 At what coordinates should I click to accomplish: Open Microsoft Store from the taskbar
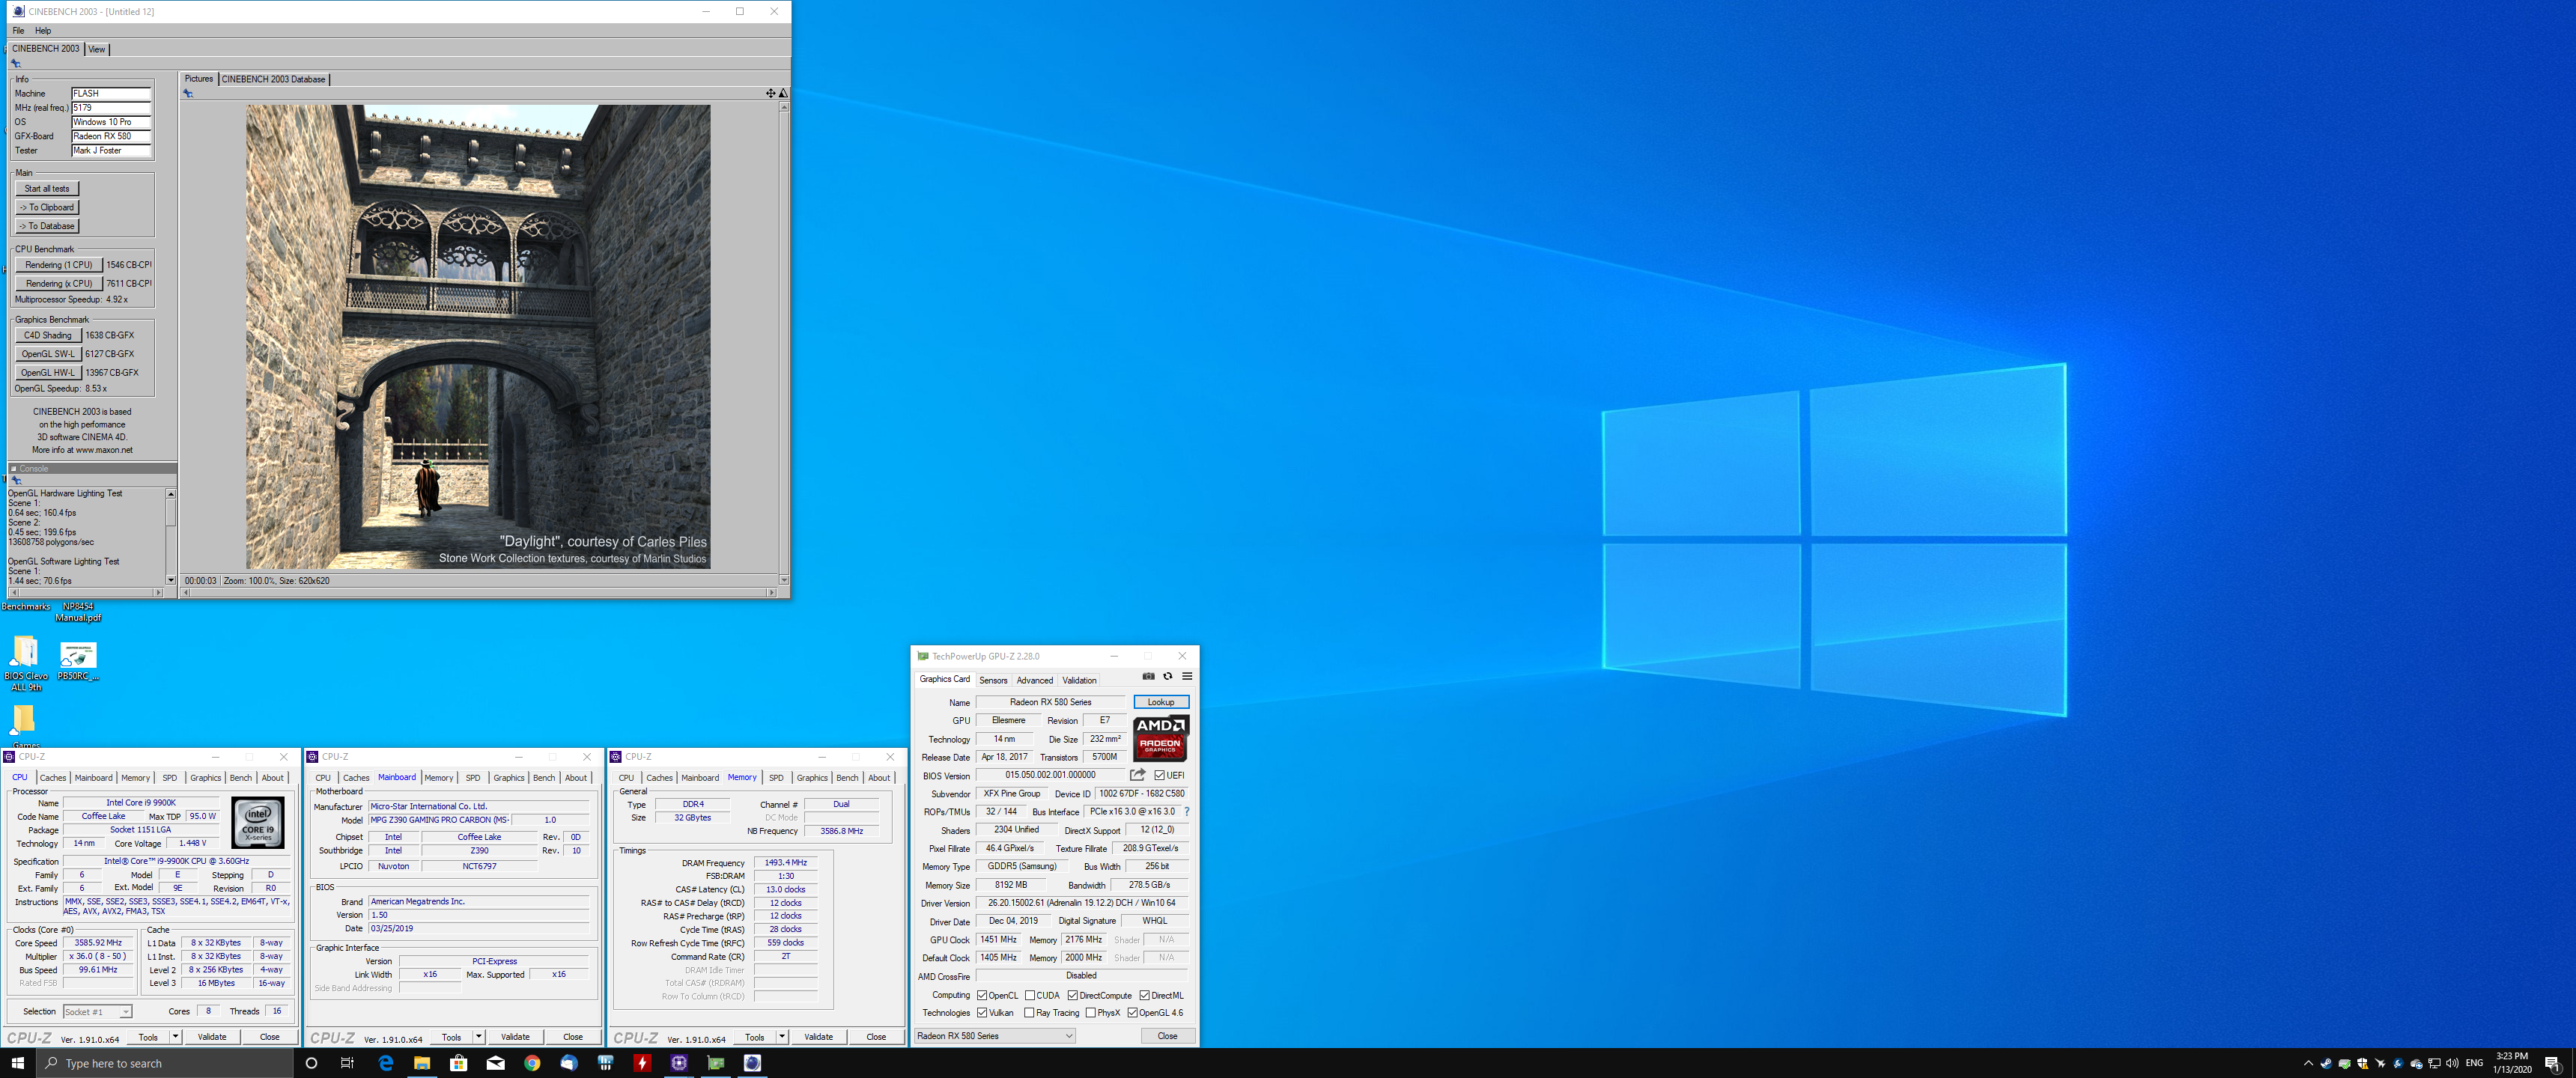pyautogui.click(x=458, y=1063)
